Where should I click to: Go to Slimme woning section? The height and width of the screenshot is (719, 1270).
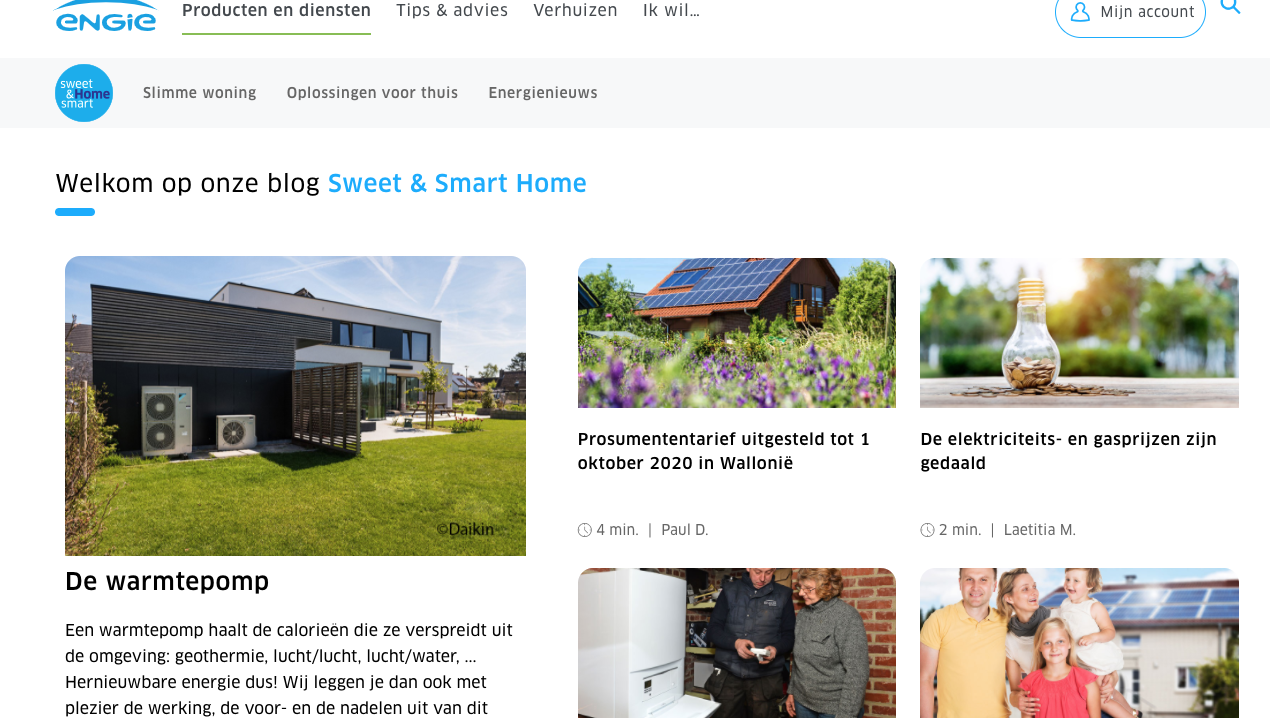200,93
